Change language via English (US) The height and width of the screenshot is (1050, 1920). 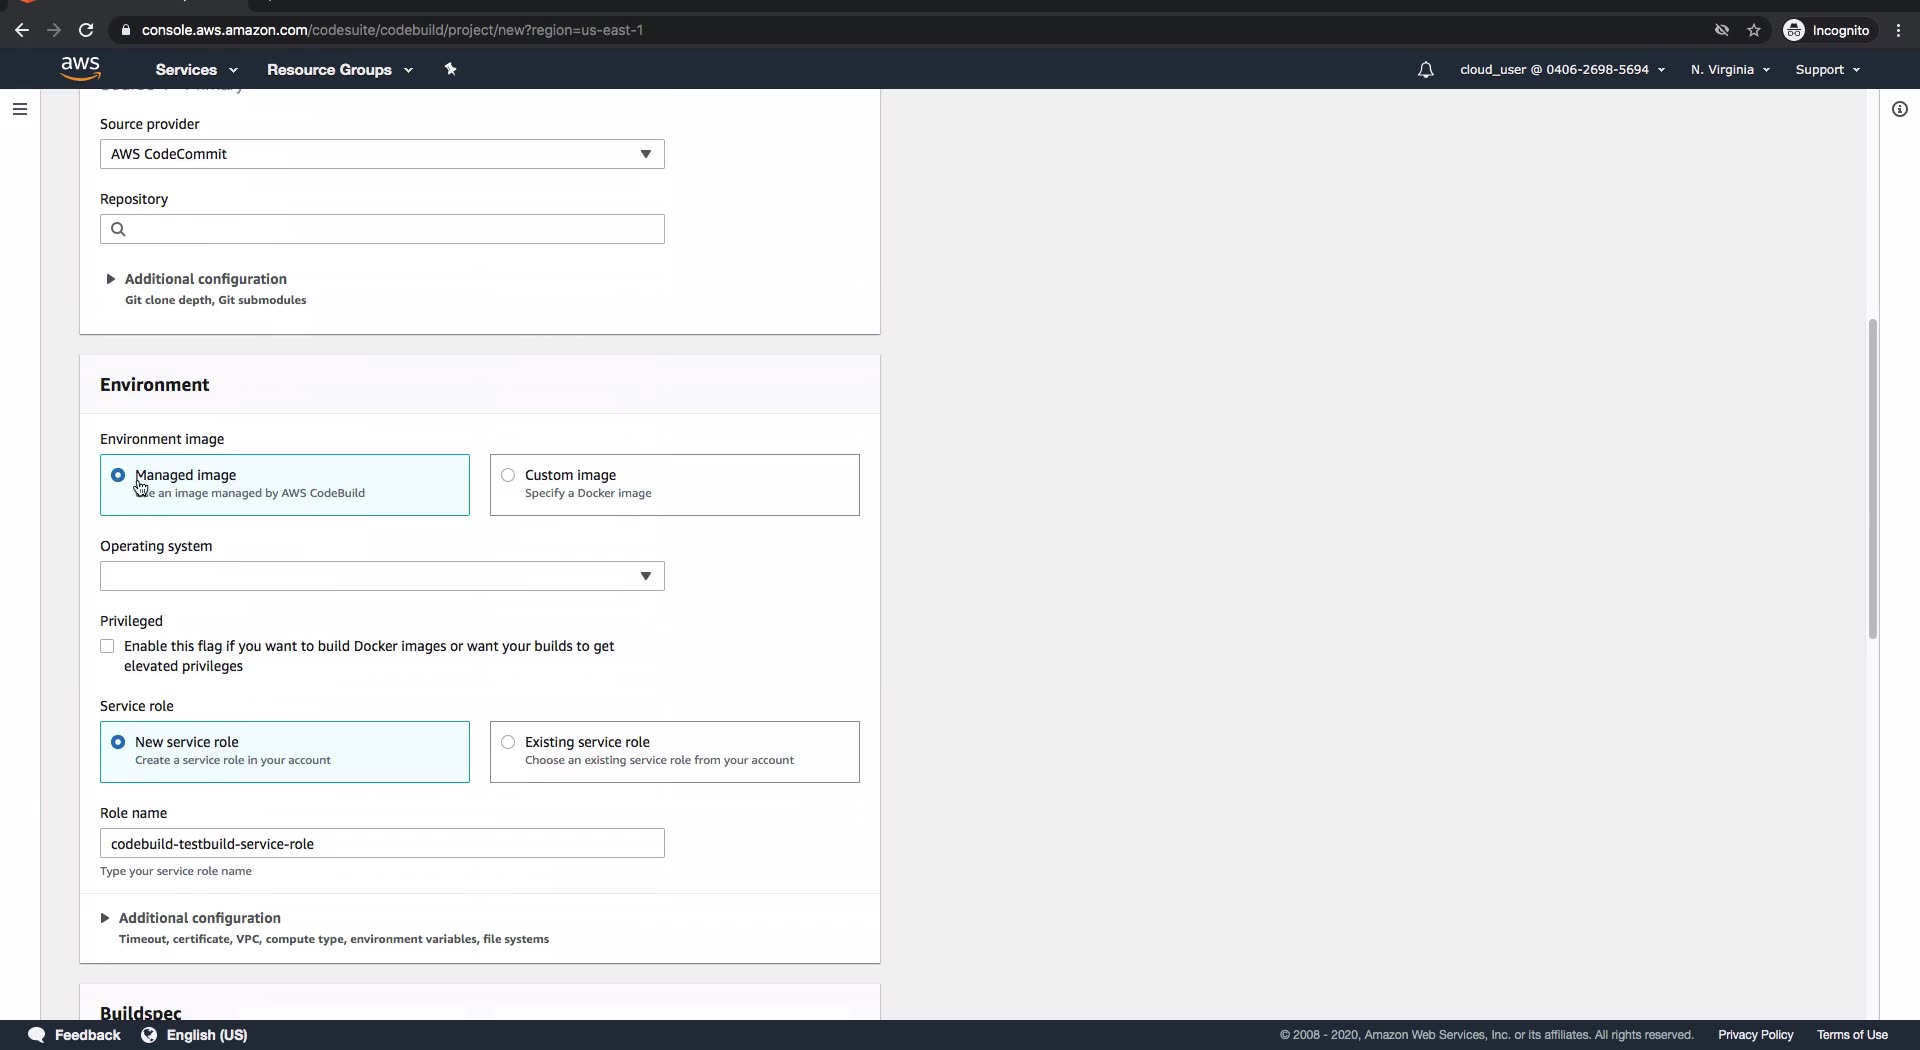pyautogui.click(x=207, y=1035)
